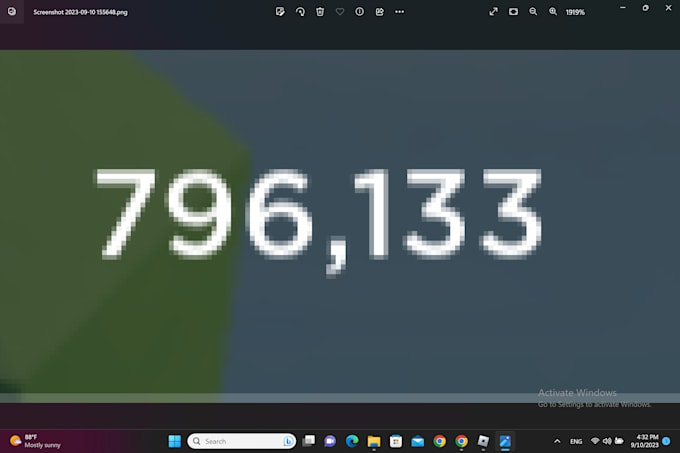Click the volume speaker tray icon

[607, 441]
